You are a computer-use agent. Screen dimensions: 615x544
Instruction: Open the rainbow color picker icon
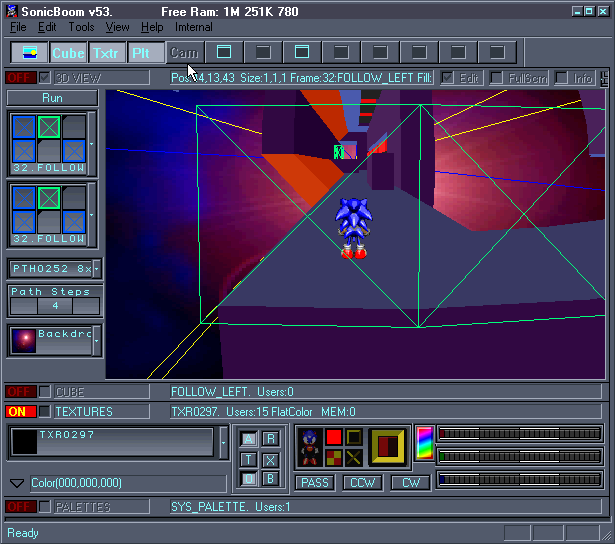tap(424, 443)
